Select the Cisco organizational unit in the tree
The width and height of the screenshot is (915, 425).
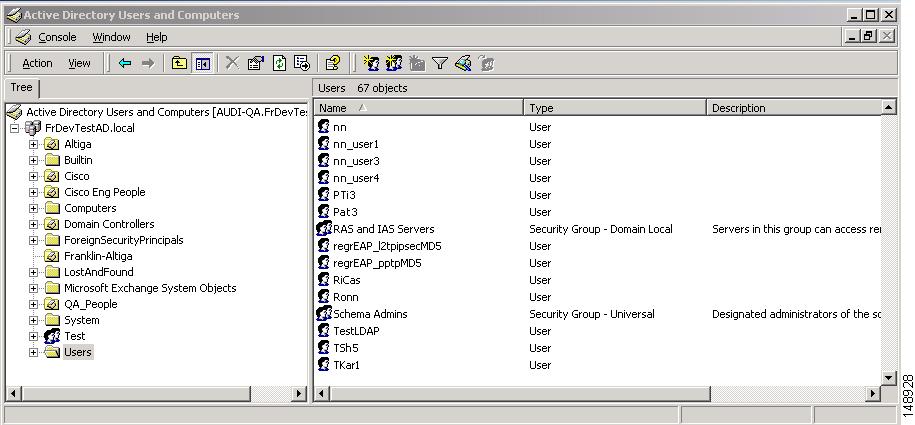(76, 176)
